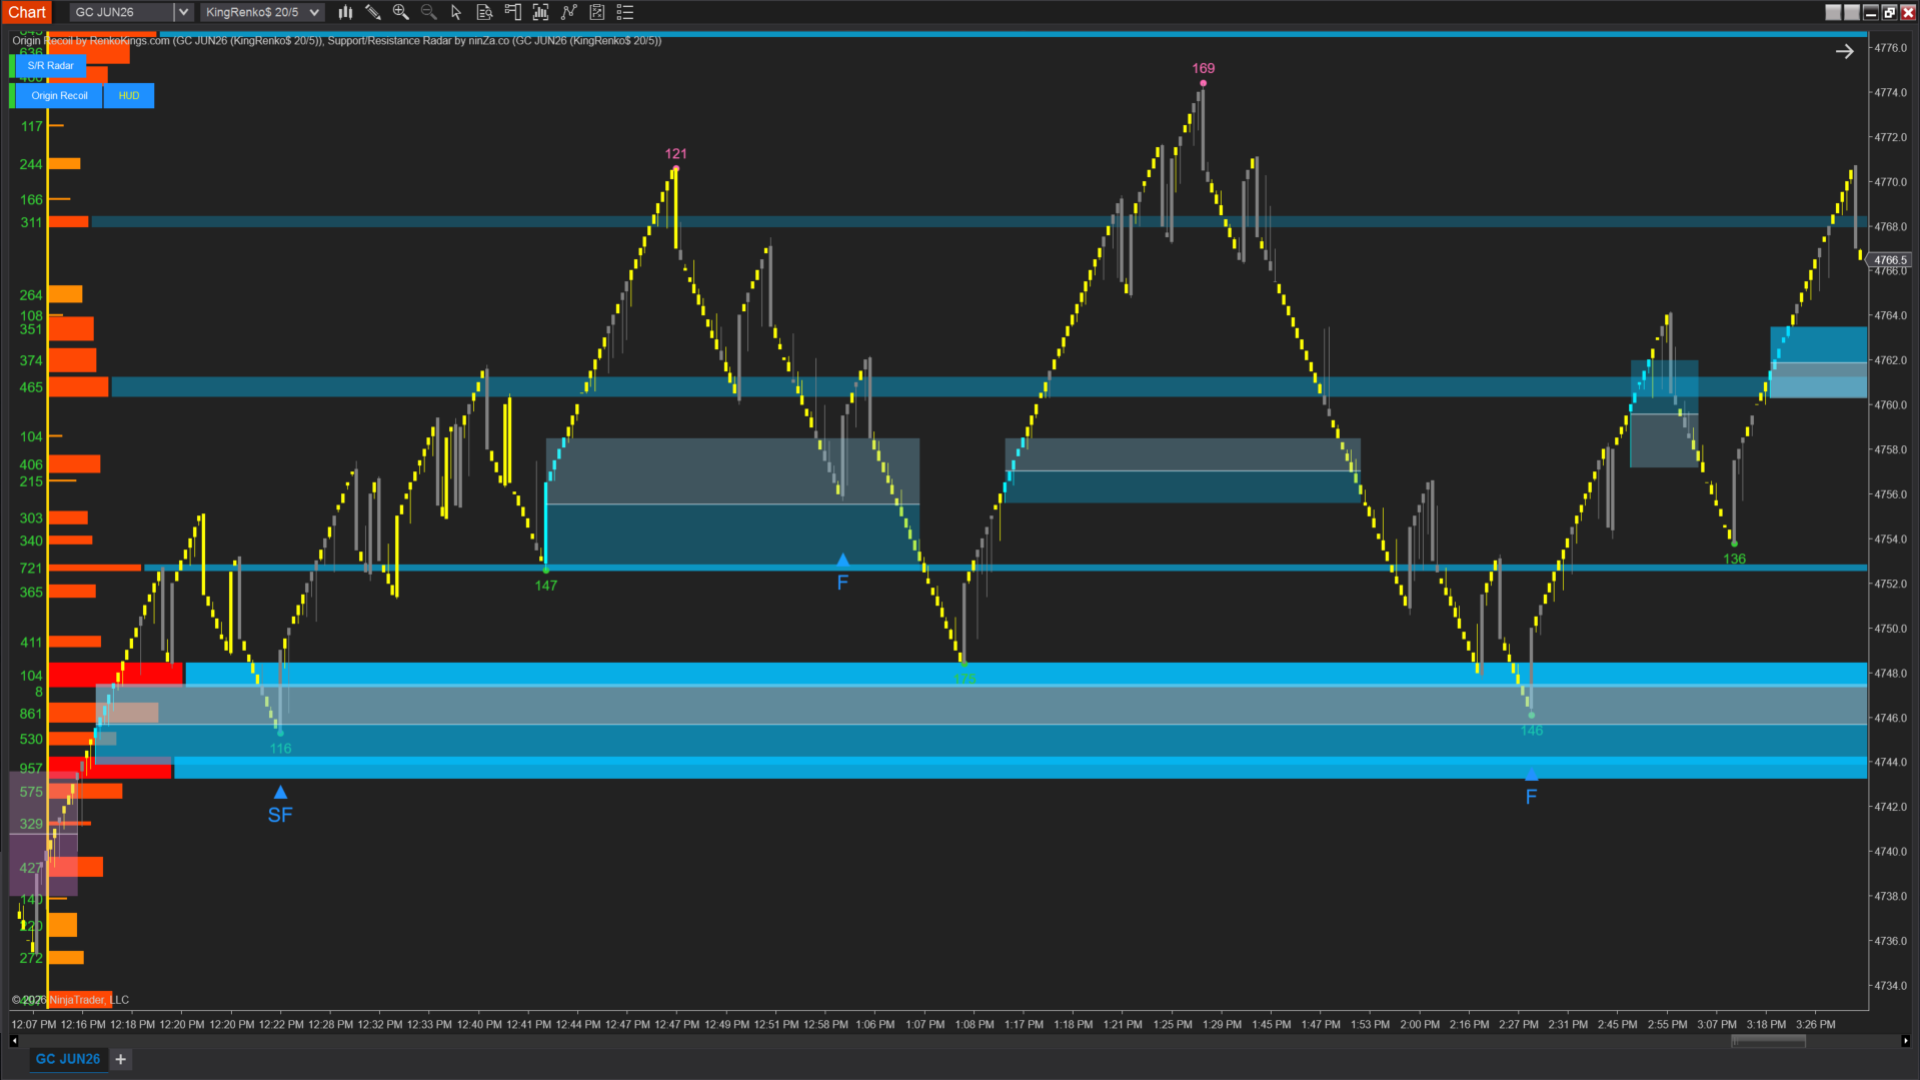Click the GC JUN26 instrument selector field
The height and width of the screenshot is (1080, 1920).
pos(120,12)
